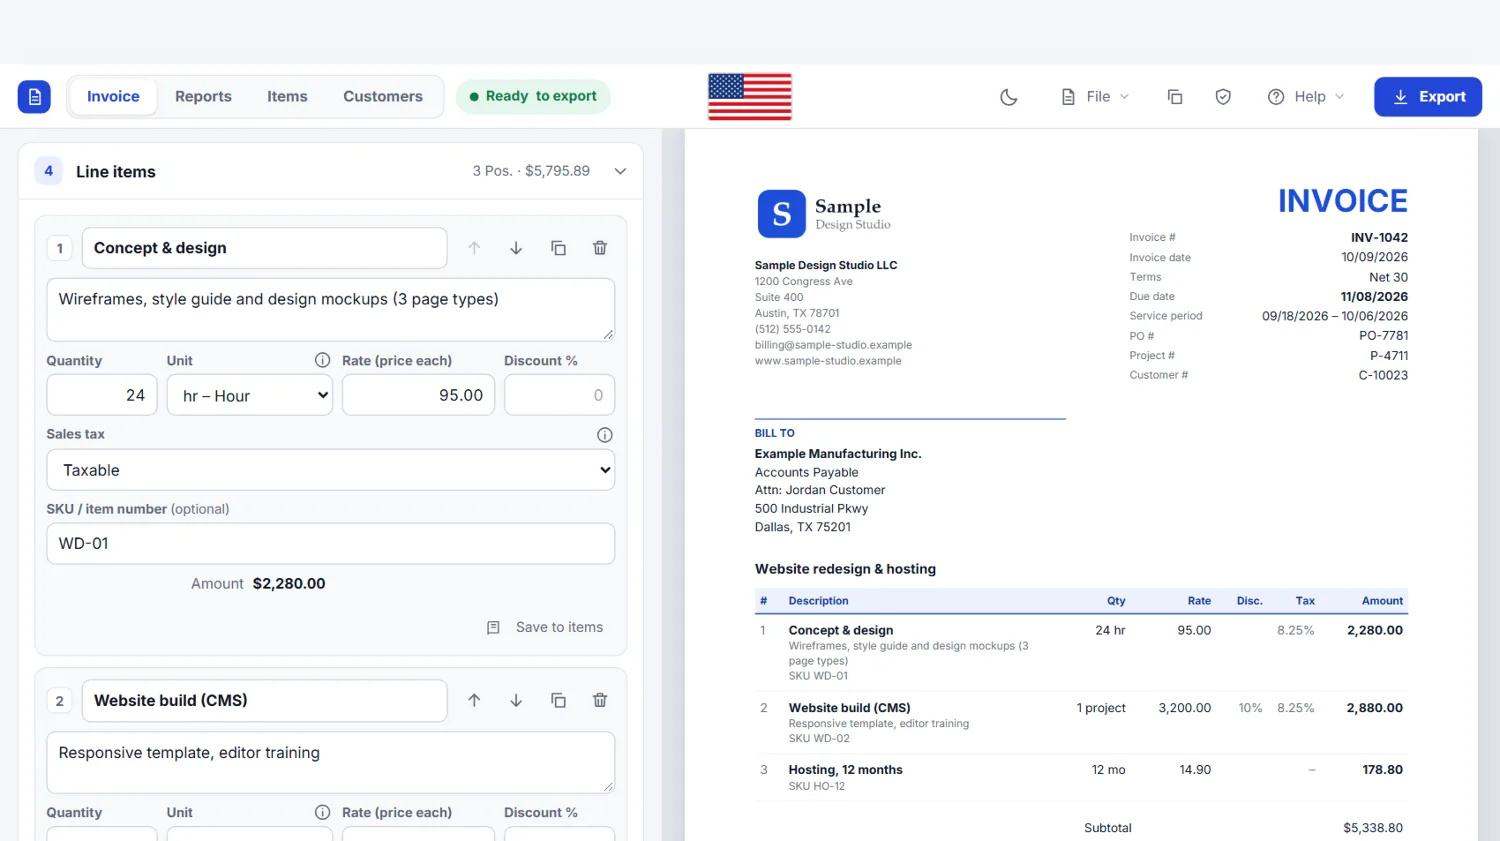
Task: Click Save to items link
Action: (545, 627)
